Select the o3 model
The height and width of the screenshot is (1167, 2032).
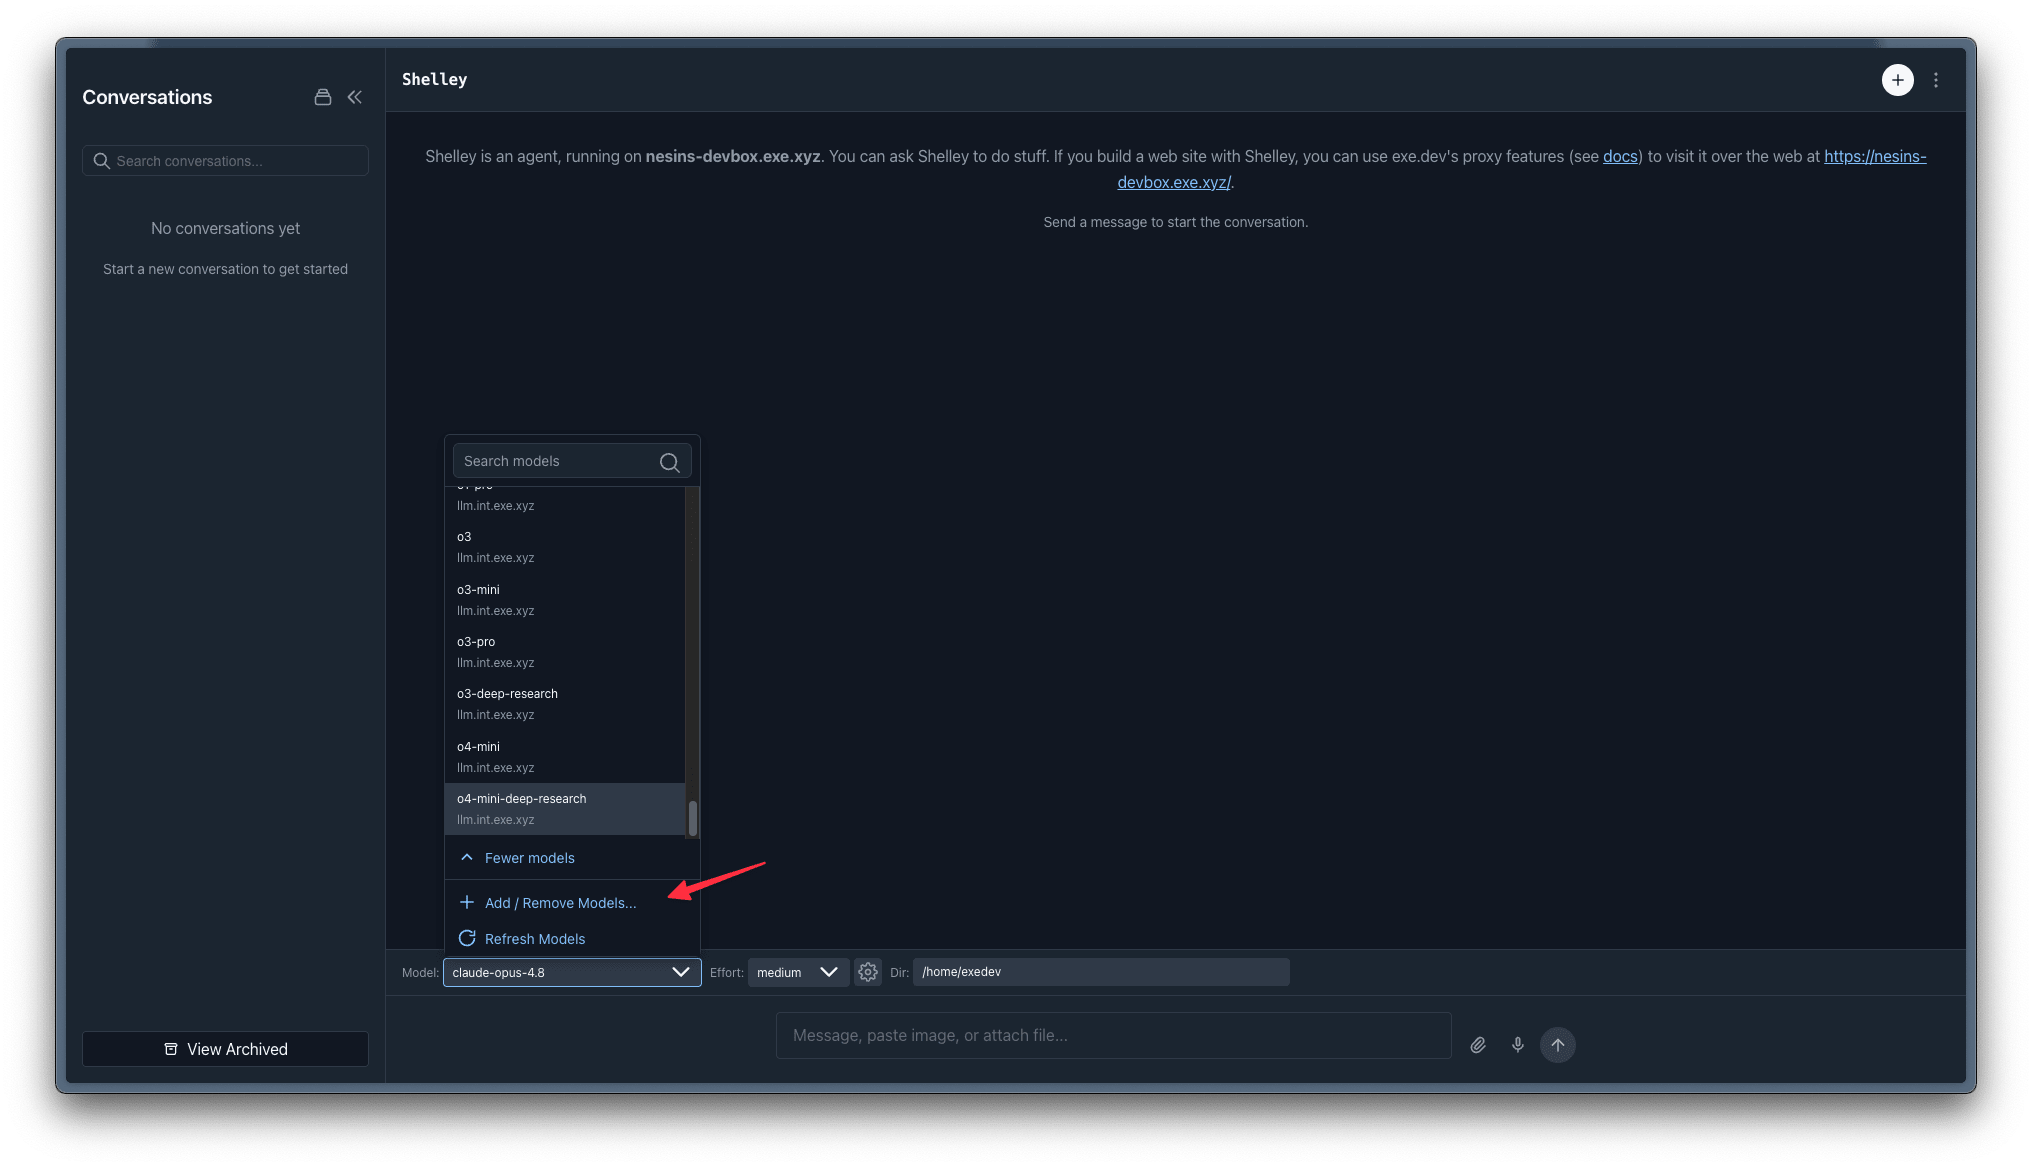click(565, 547)
